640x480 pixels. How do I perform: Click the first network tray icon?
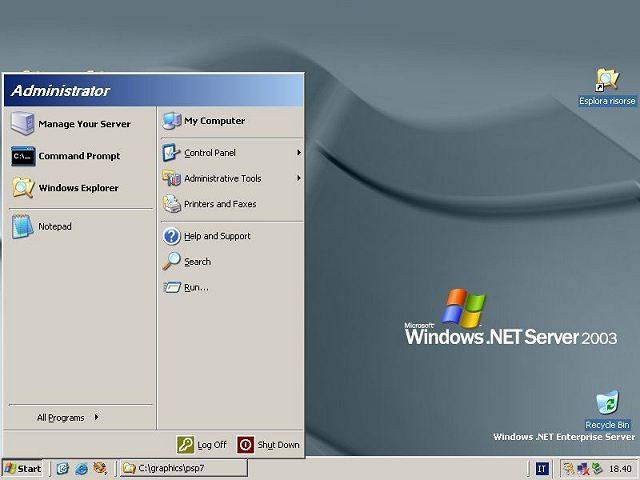tap(569, 469)
